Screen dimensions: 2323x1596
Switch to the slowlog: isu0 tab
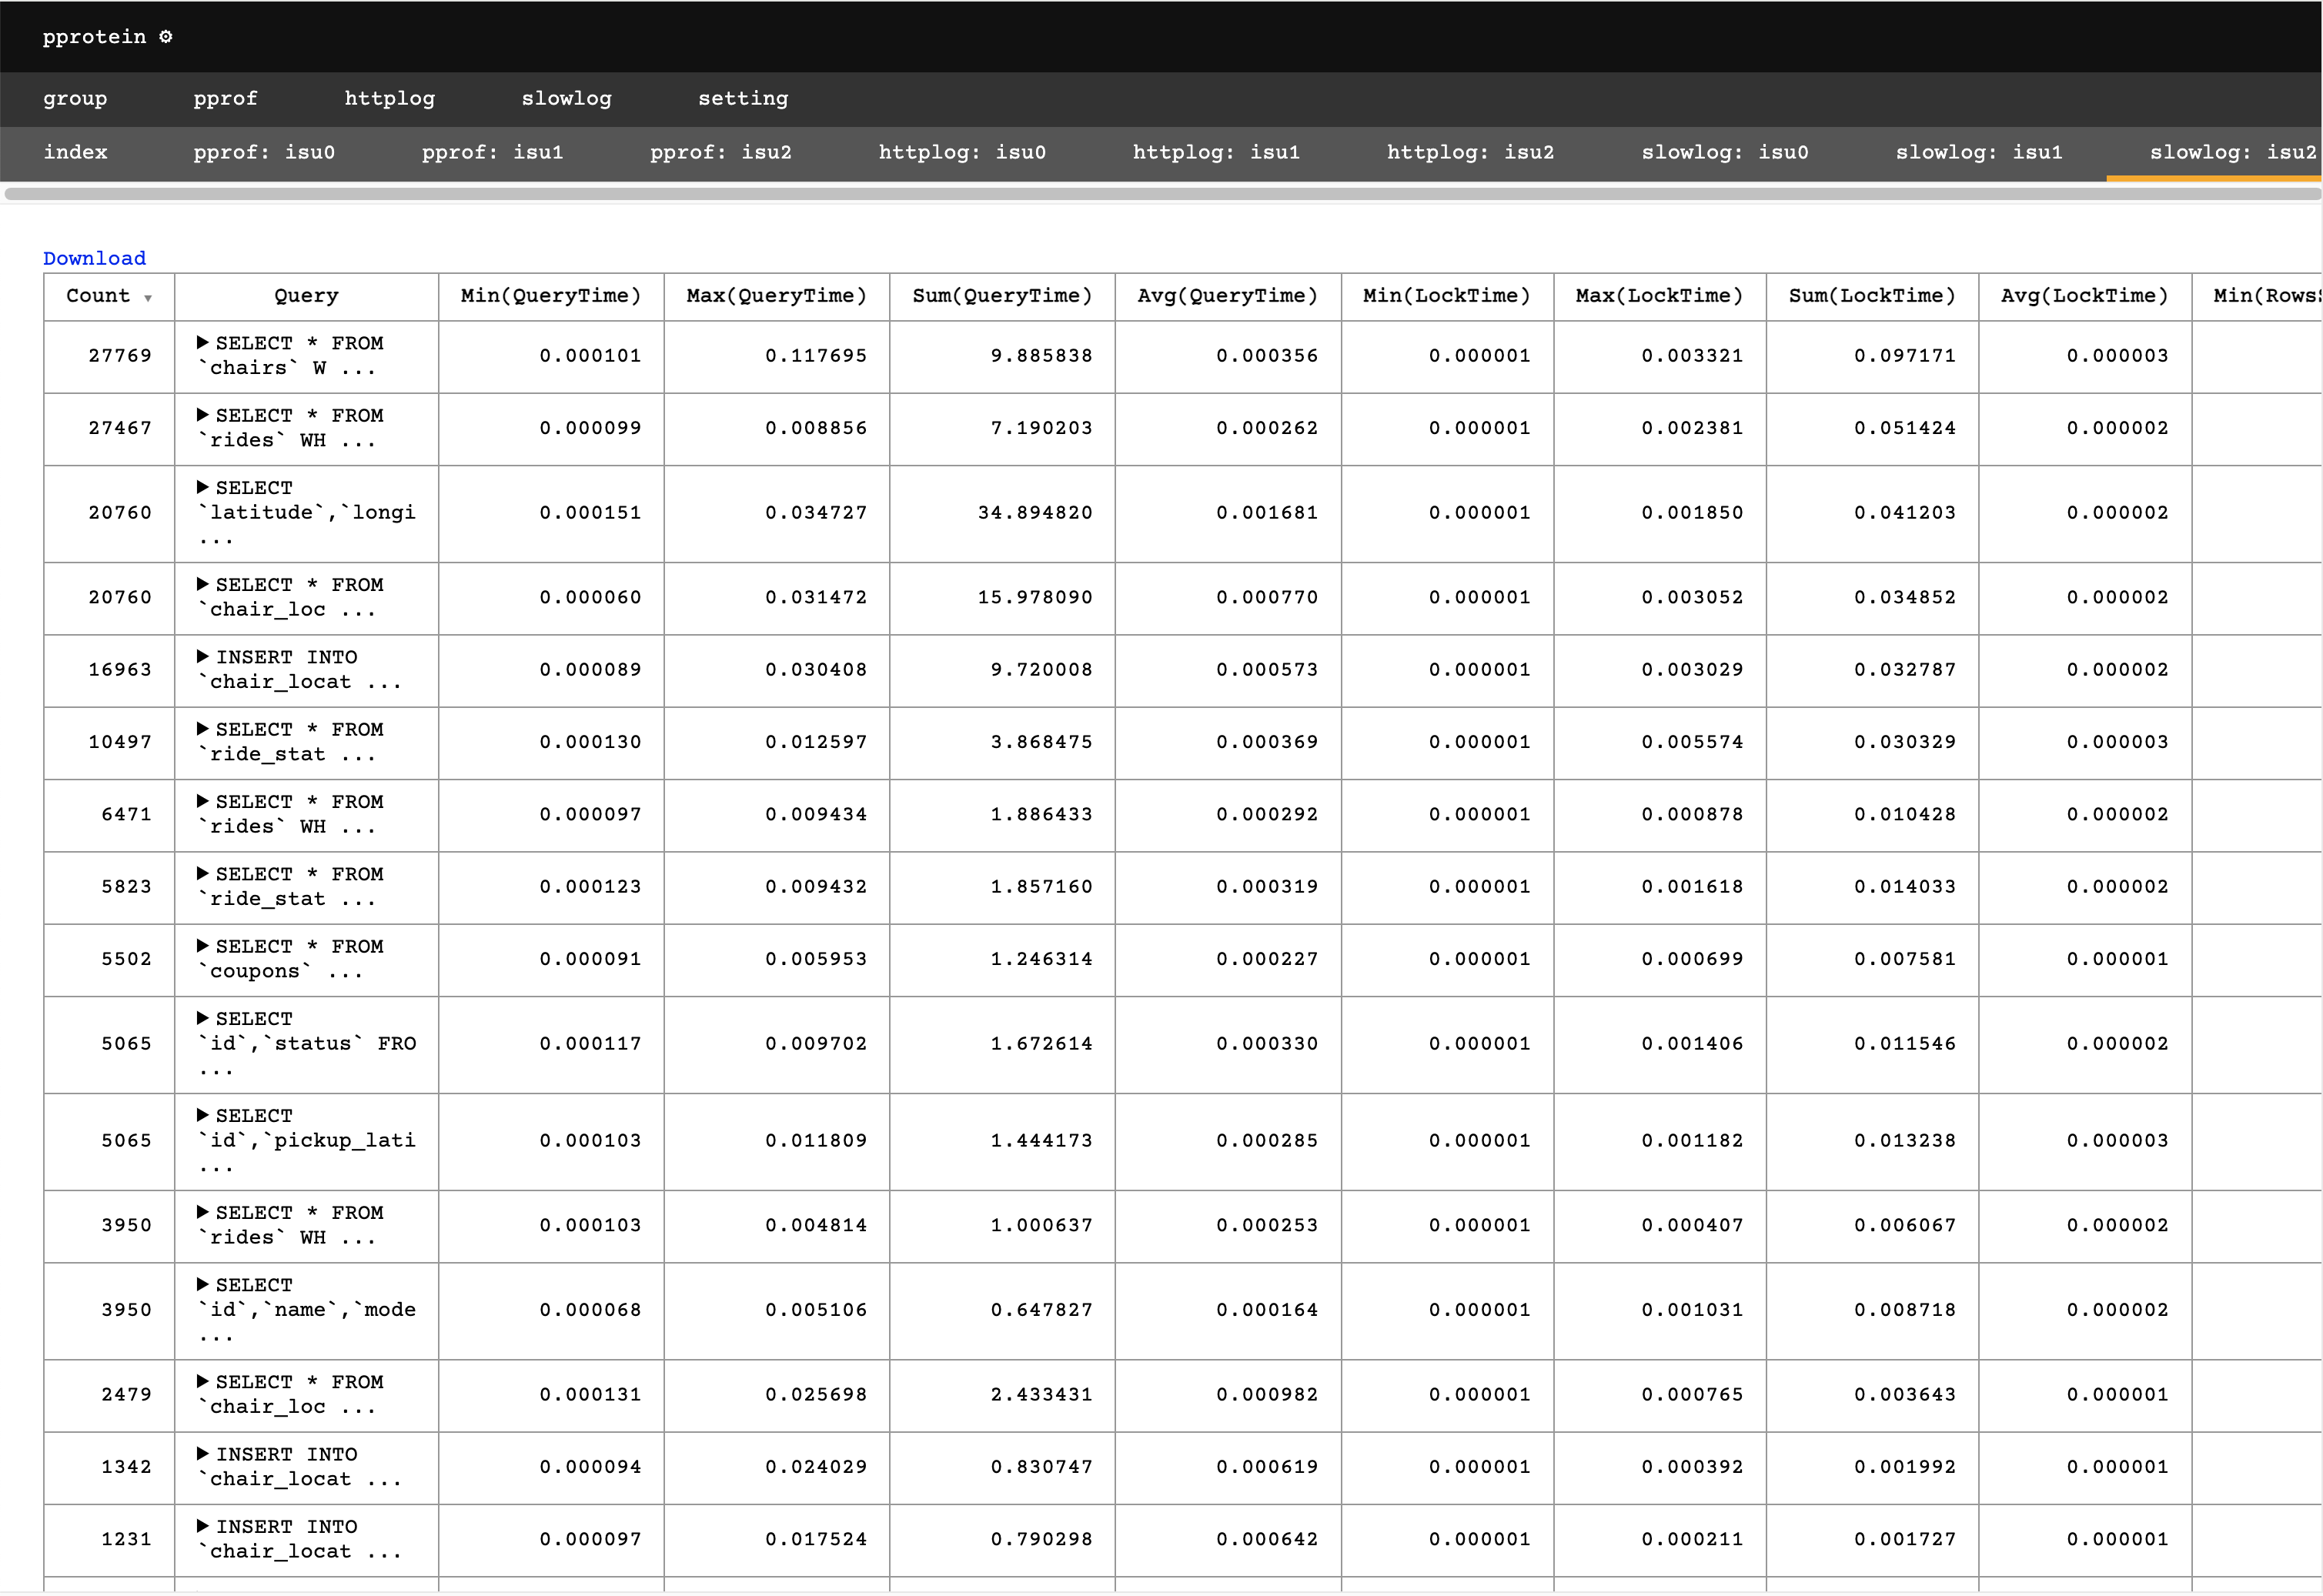[x=1725, y=152]
